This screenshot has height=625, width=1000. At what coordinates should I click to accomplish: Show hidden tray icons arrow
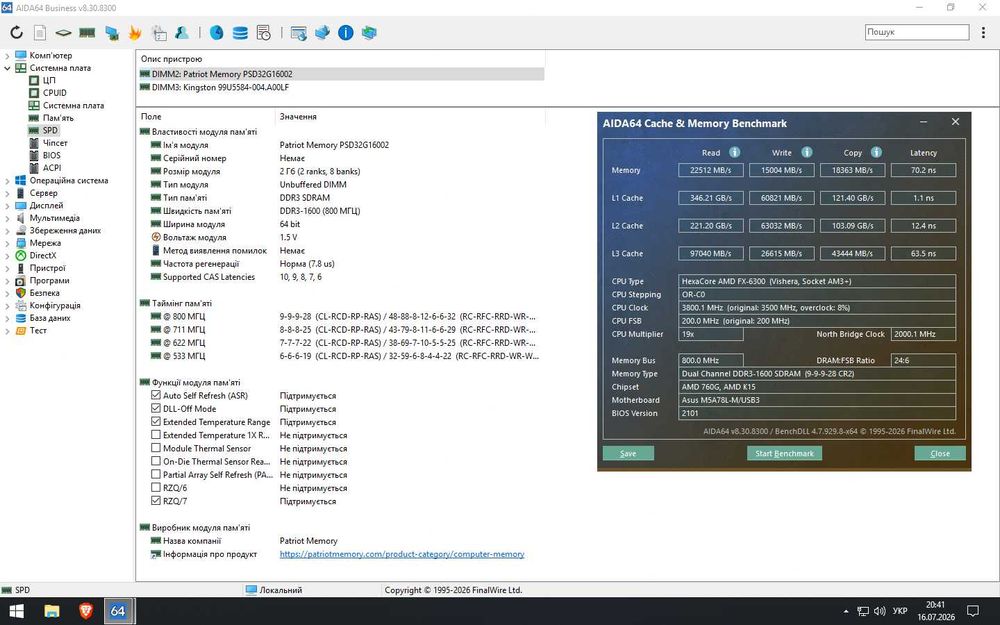point(846,611)
